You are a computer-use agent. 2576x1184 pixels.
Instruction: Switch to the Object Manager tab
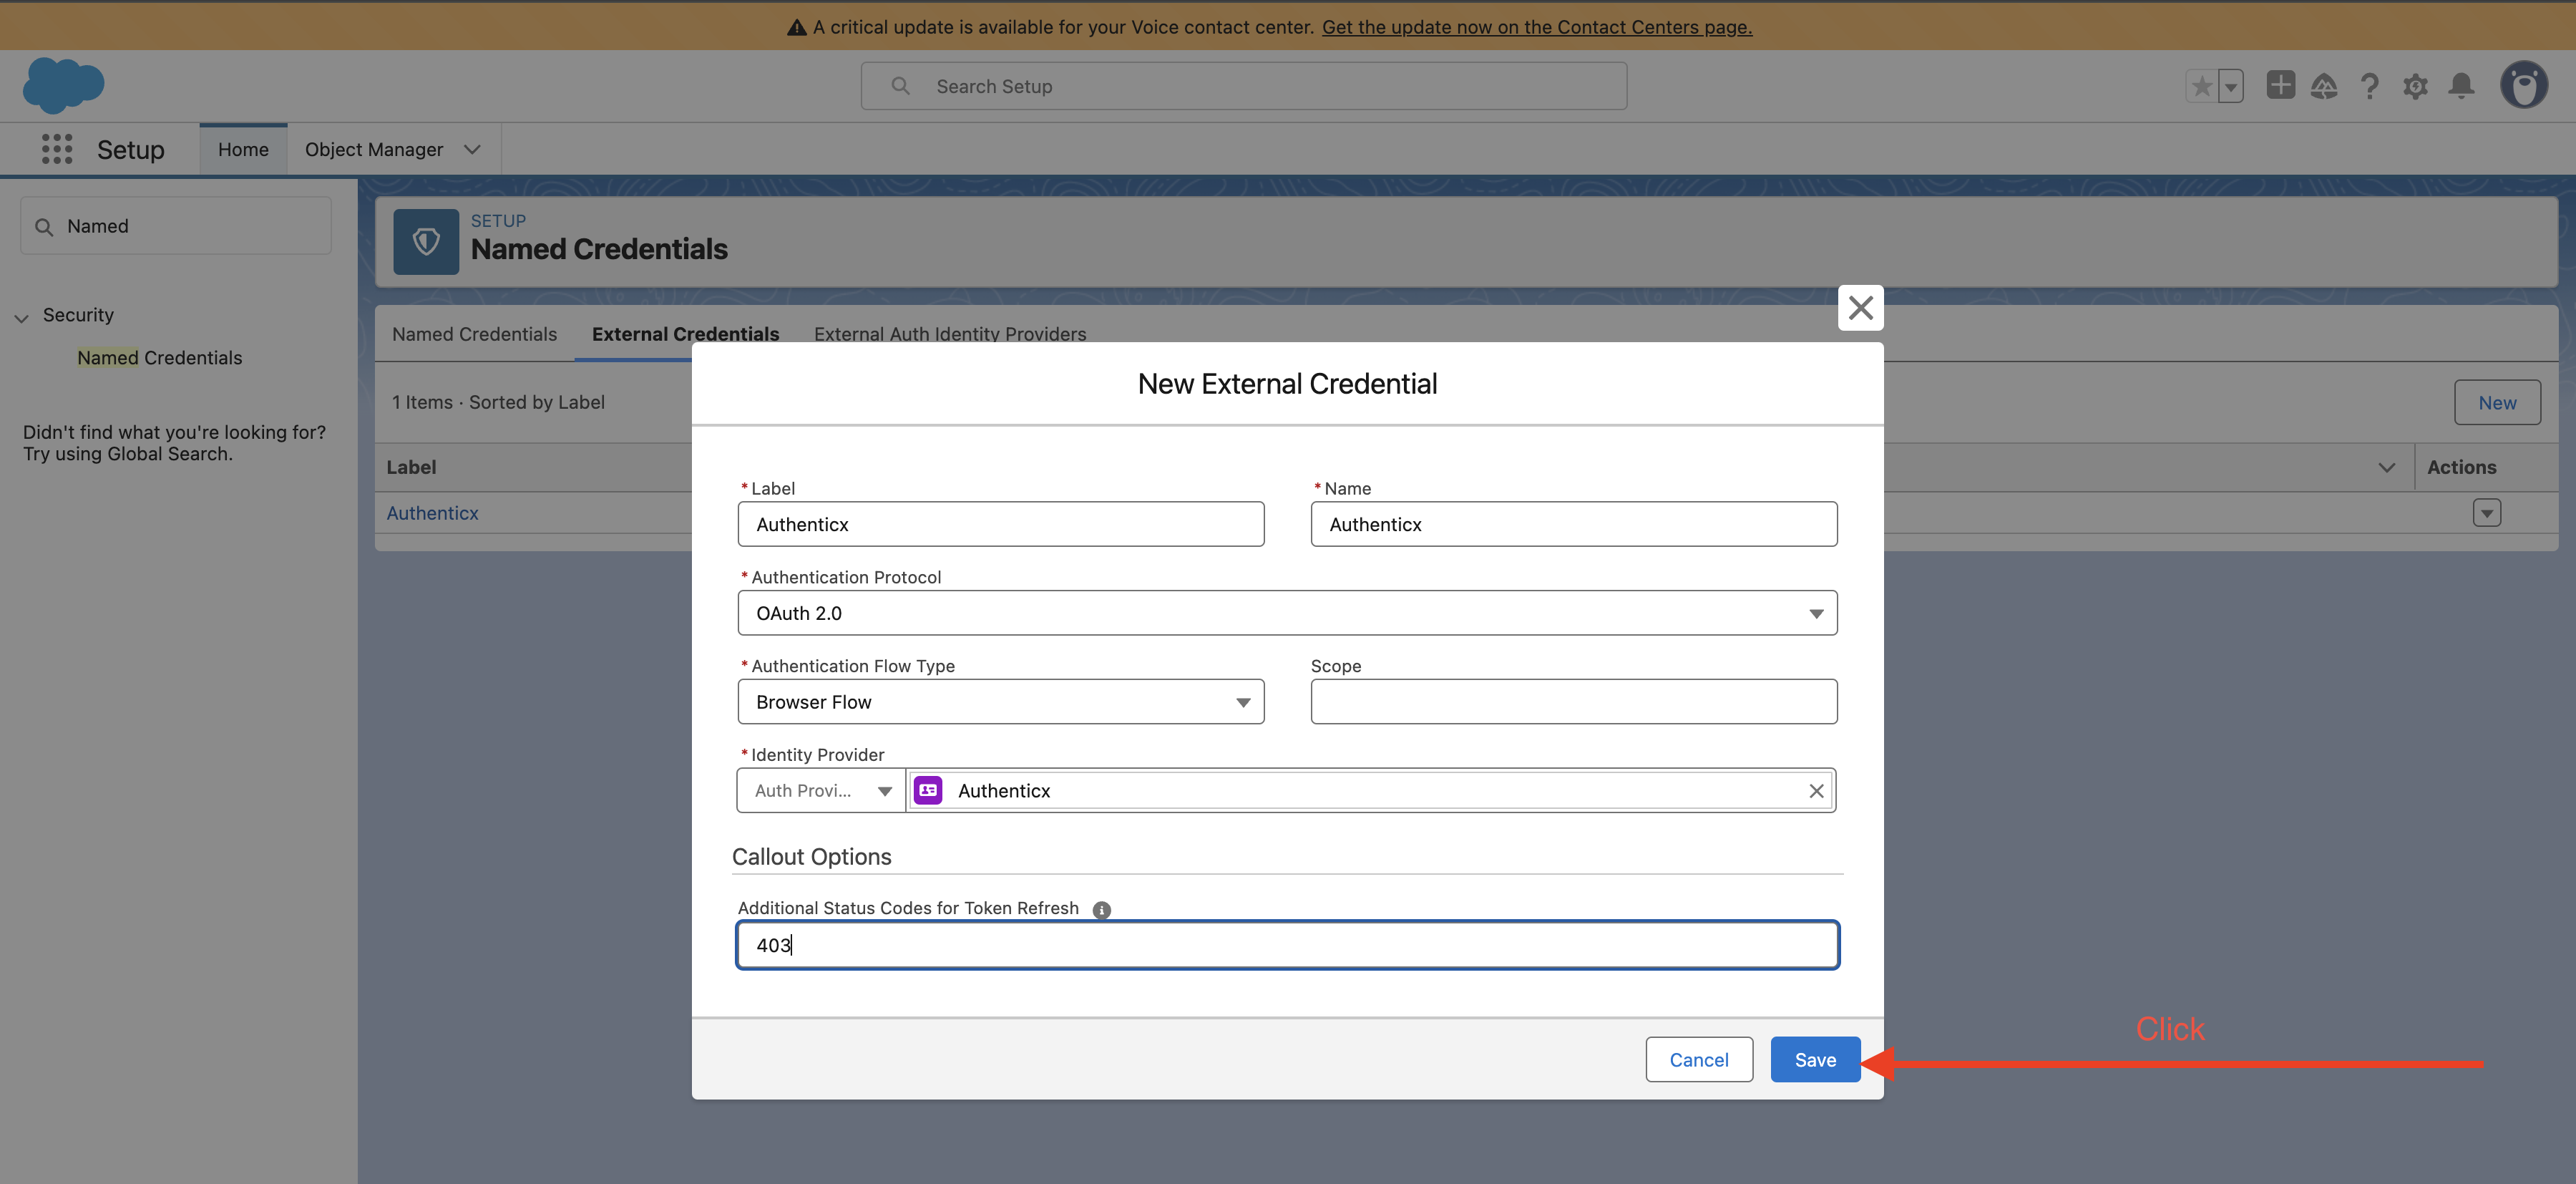(x=374, y=150)
